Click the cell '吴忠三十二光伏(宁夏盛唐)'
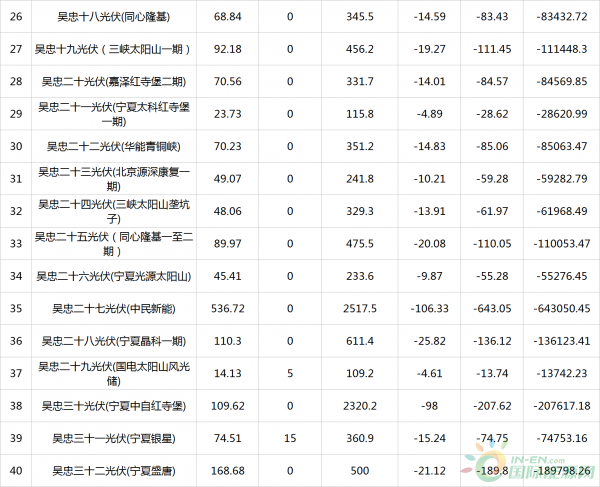 click(114, 471)
